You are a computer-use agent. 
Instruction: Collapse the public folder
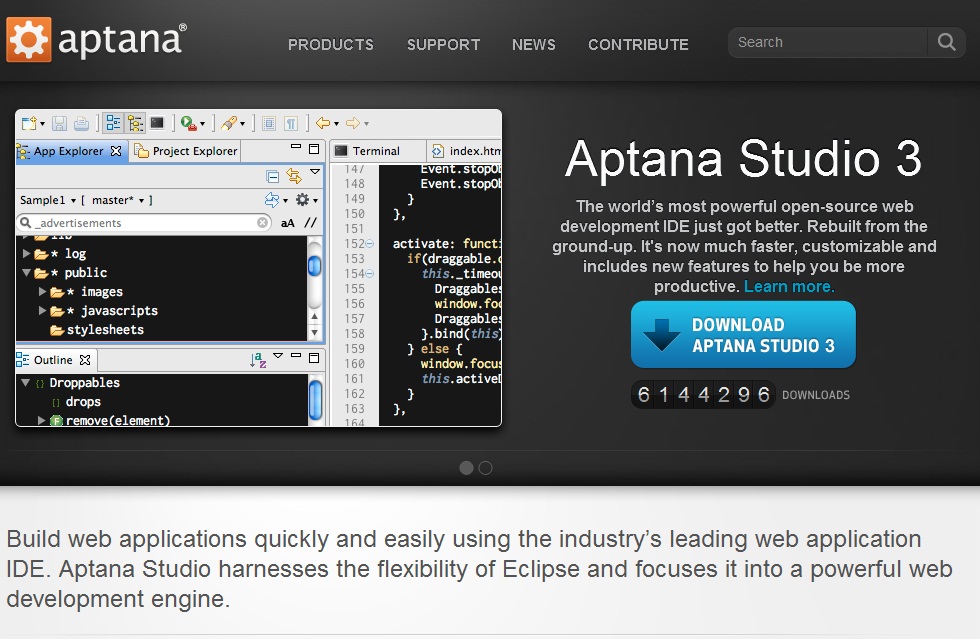(x=26, y=273)
